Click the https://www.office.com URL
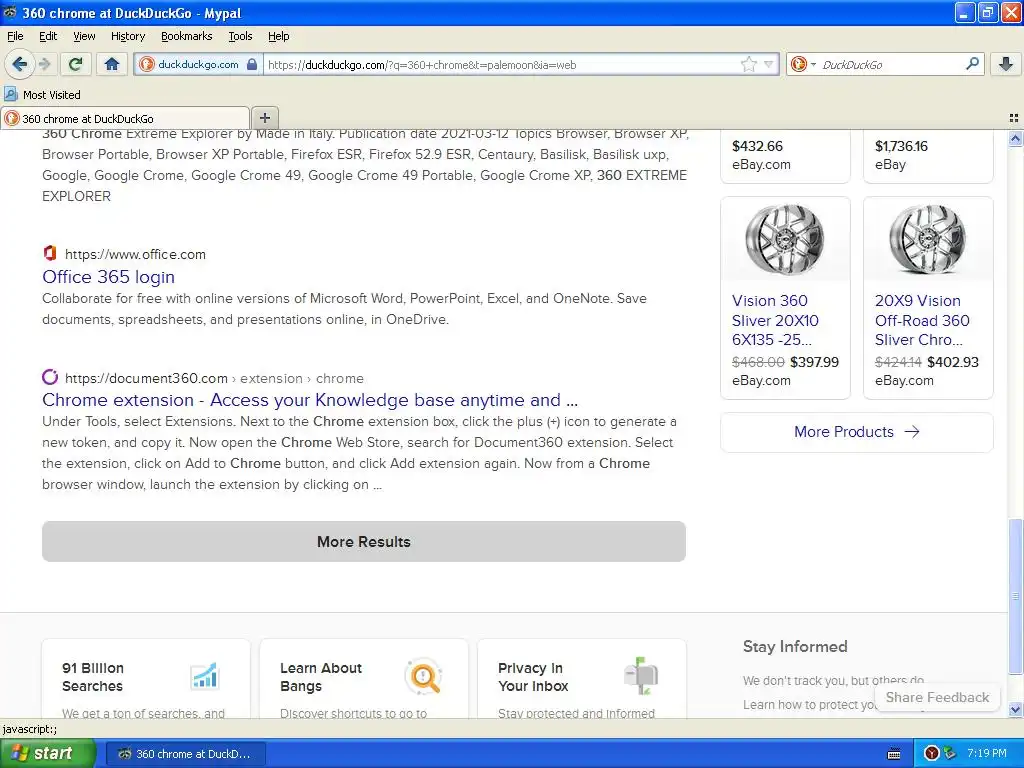Viewport: 1024px width, 768px height. click(x=135, y=254)
